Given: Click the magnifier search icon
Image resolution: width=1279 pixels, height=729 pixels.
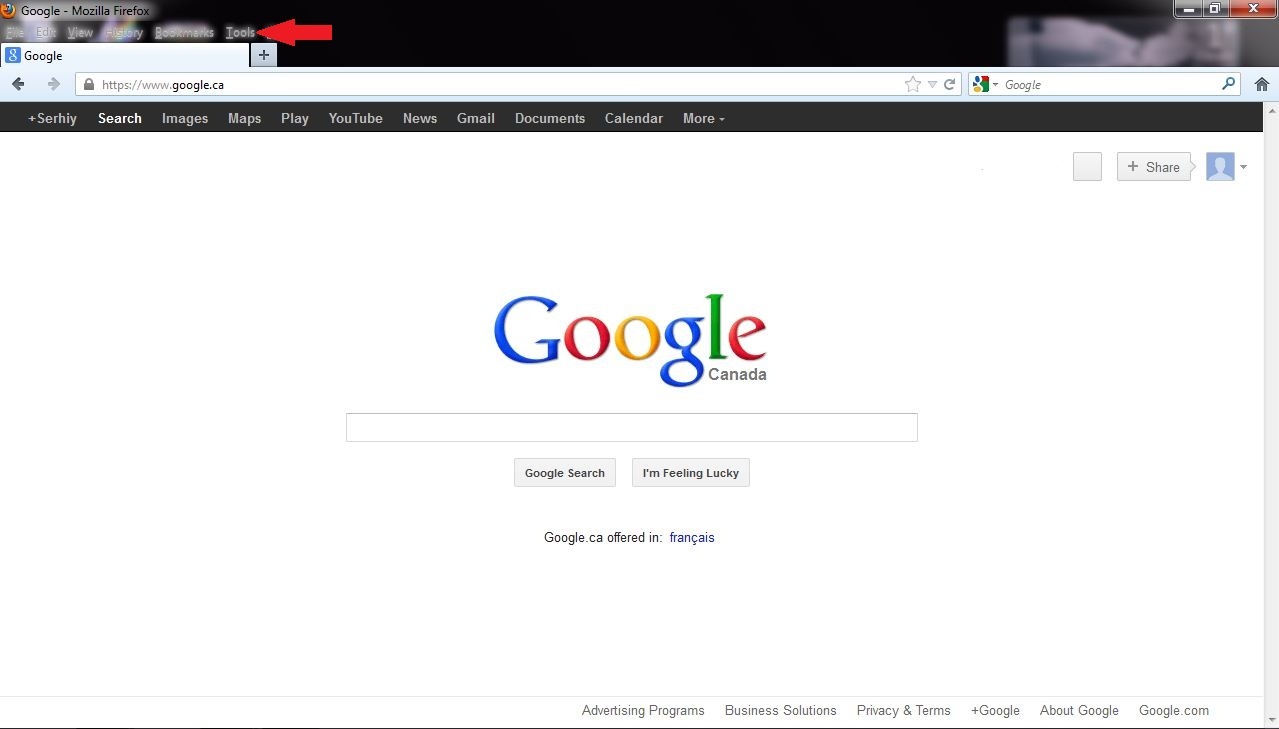Looking at the screenshot, I should click(1229, 84).
